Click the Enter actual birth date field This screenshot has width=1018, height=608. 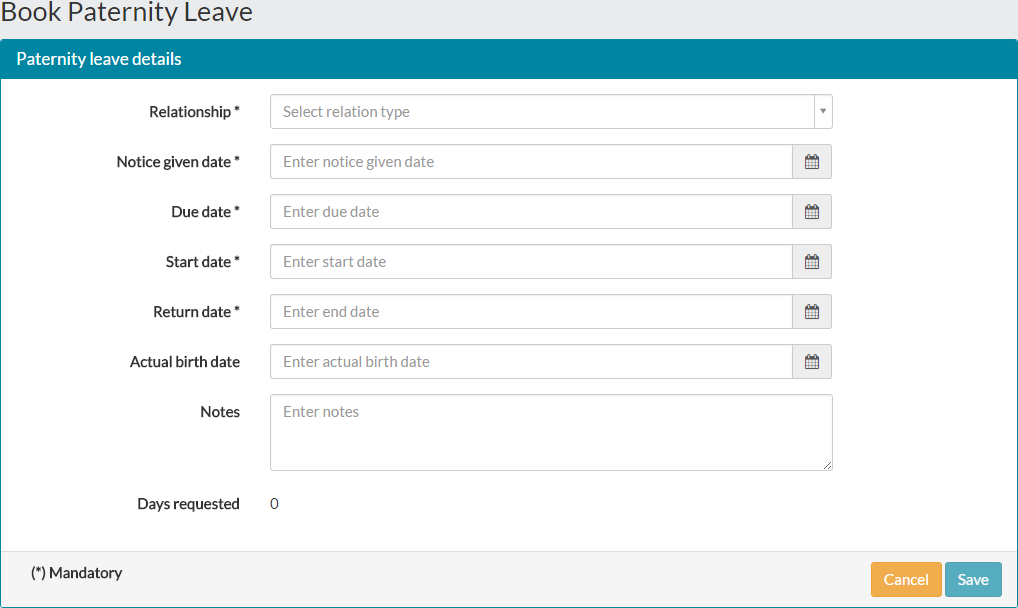(x=531, y=362)
